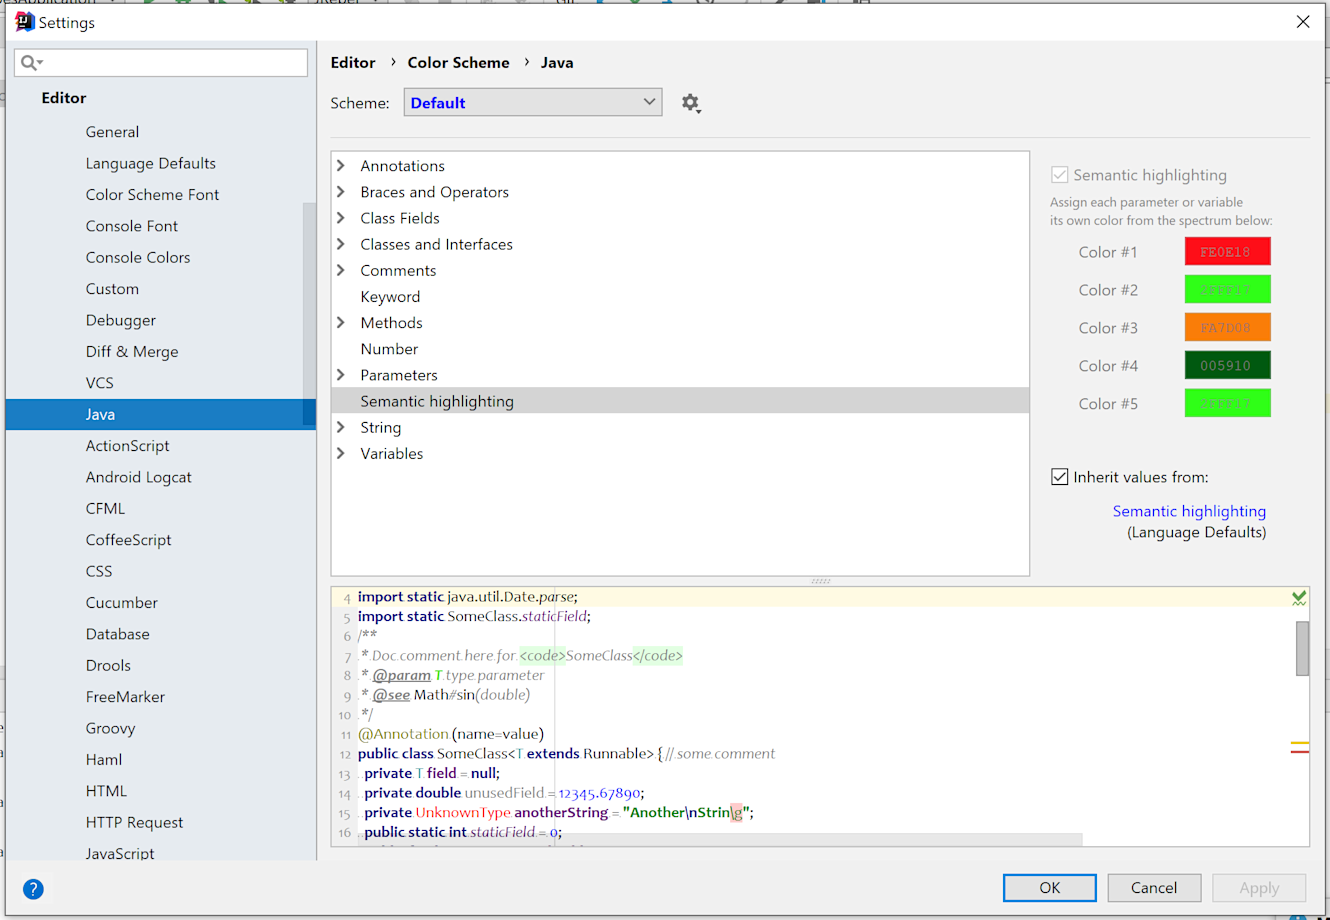Screen dimensions: 1330x920
Task: Expand the Comments node
Action: point(341,270)
